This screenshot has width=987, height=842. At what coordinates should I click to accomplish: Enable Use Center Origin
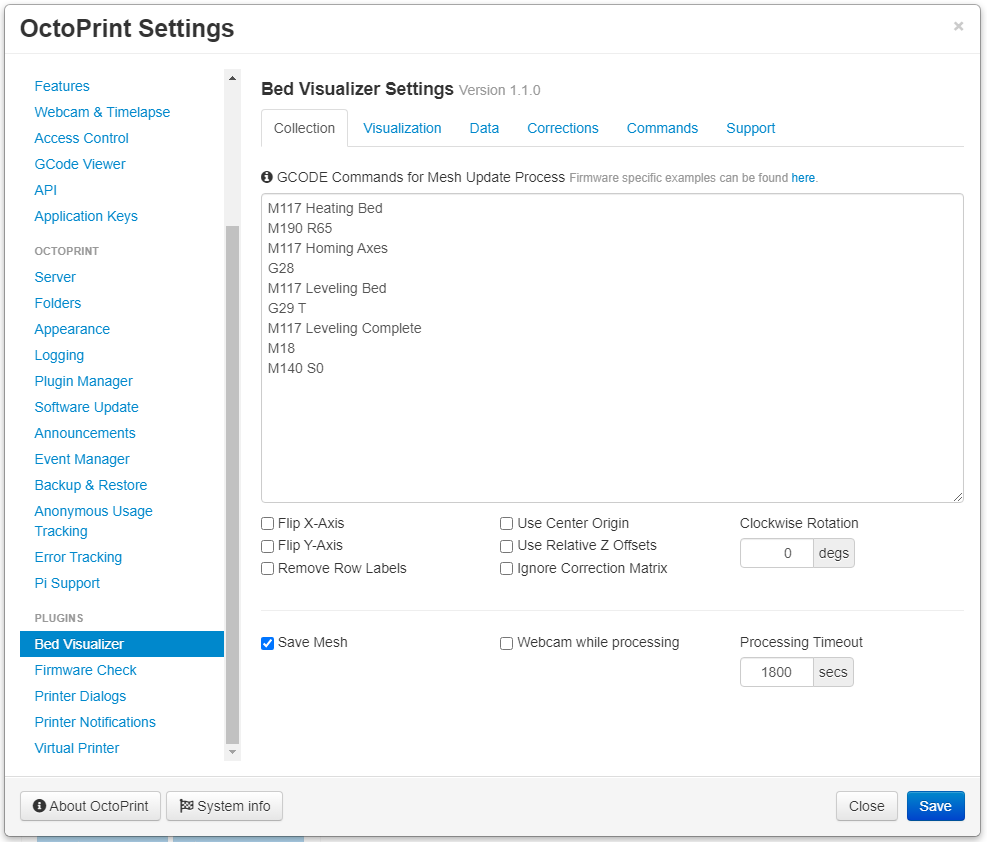pos(506,524)
